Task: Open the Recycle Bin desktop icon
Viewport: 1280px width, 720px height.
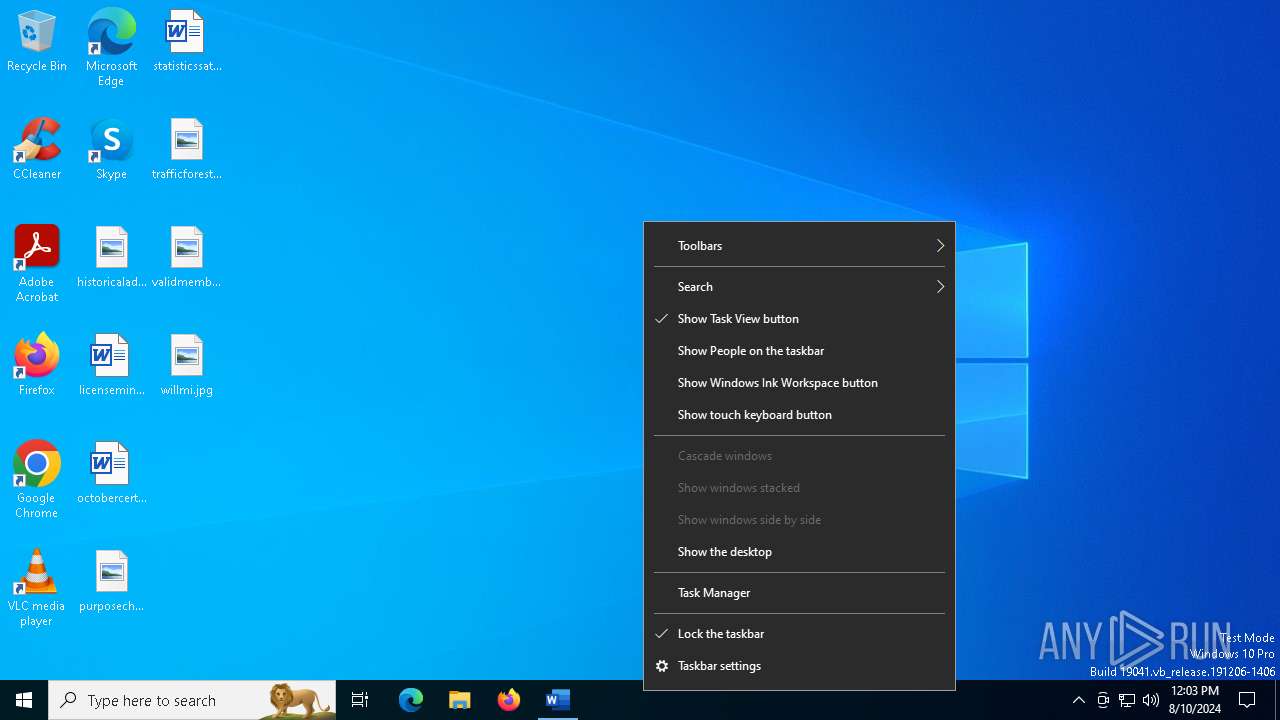Action: pyautogui.click(x=37, y=42)
